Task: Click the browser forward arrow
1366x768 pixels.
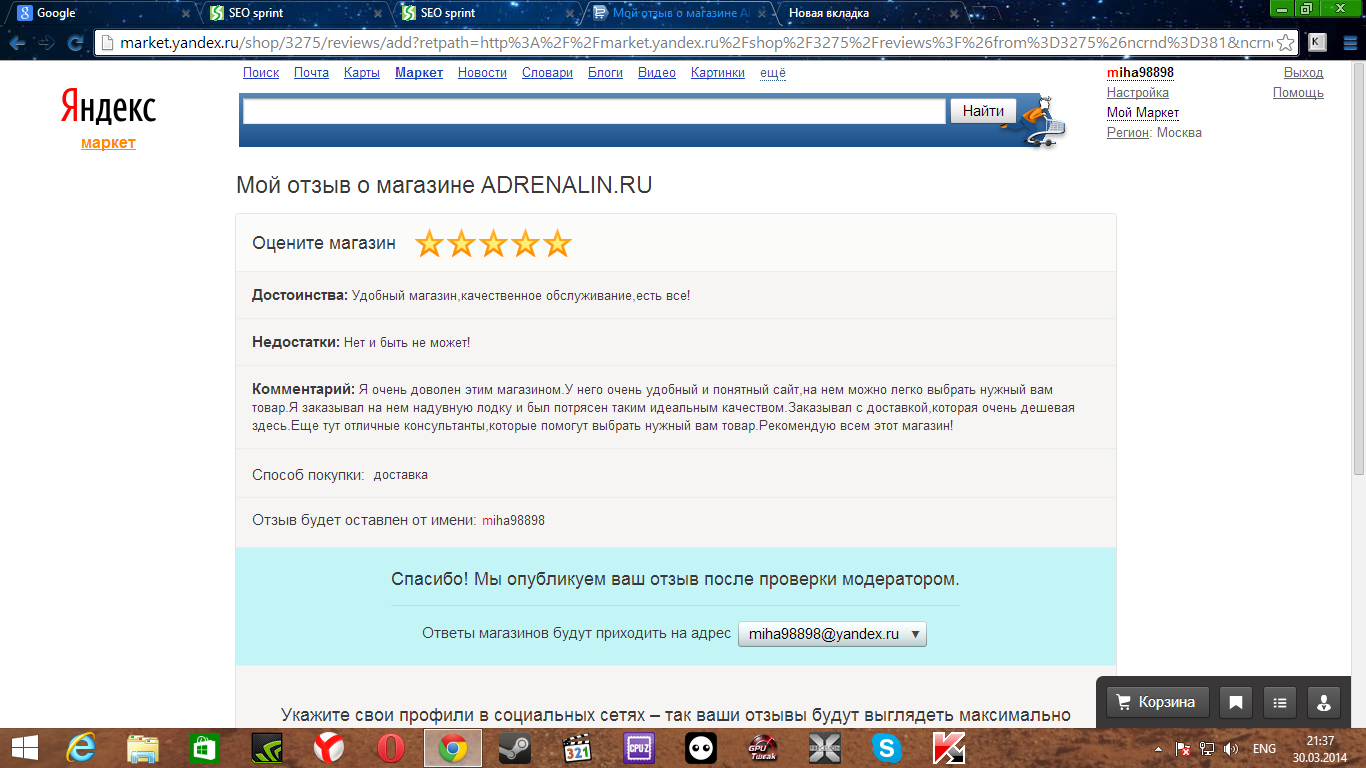Action: (46, 43)
